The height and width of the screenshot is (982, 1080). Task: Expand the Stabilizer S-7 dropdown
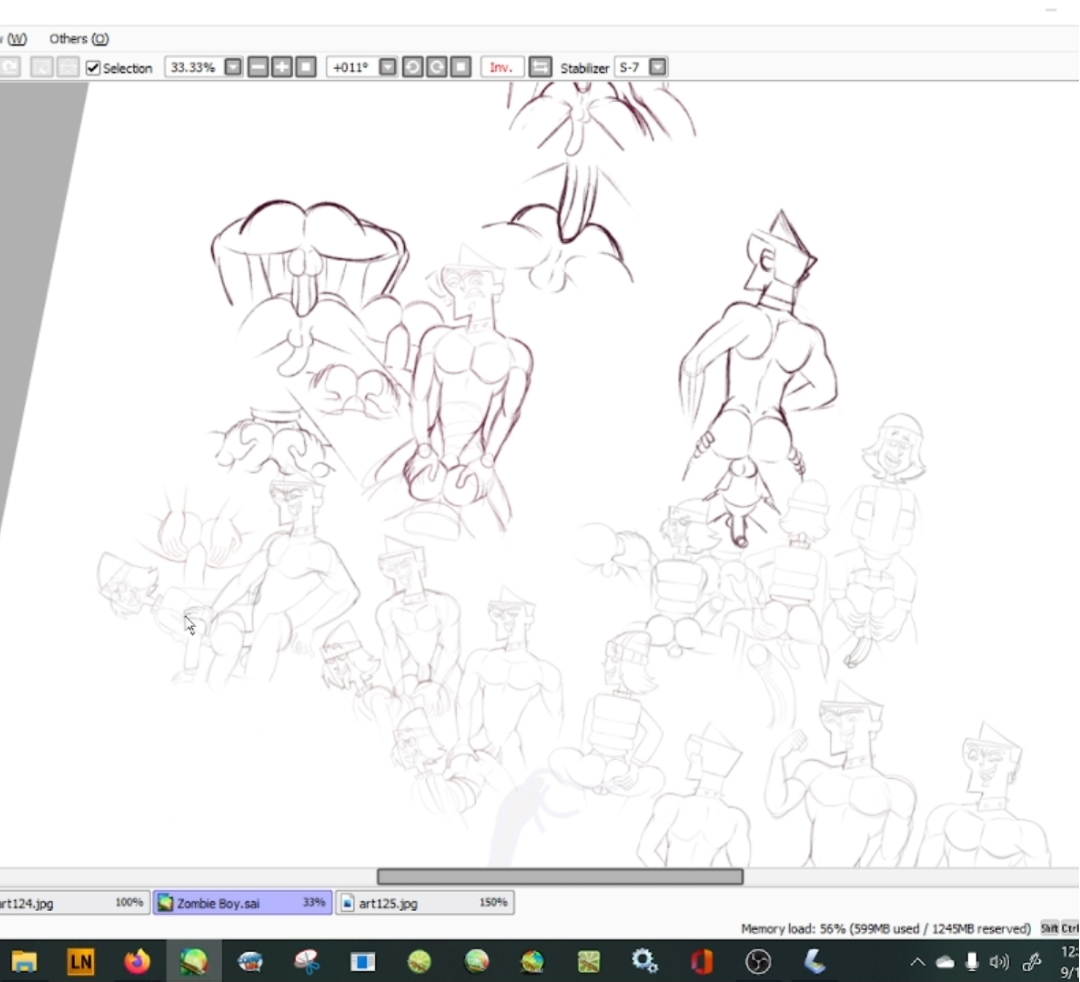point(658,67)
